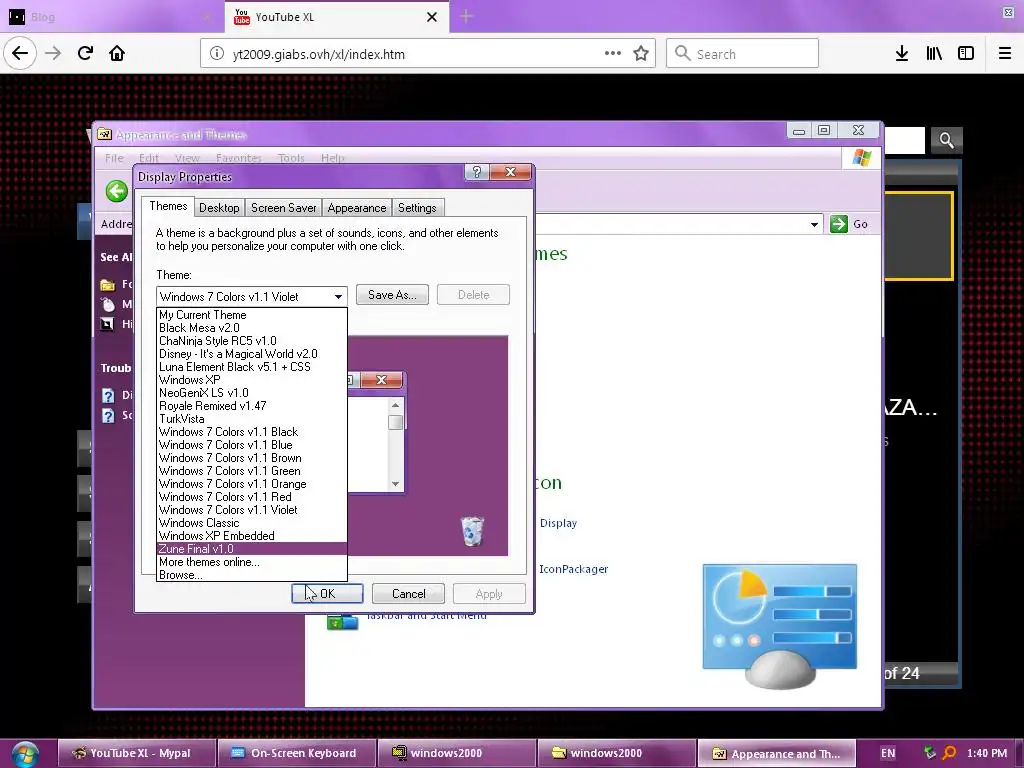This screenshot has width=1024, height=768.
Task: Switch to the Themes tab
Action: pos(168,206)
